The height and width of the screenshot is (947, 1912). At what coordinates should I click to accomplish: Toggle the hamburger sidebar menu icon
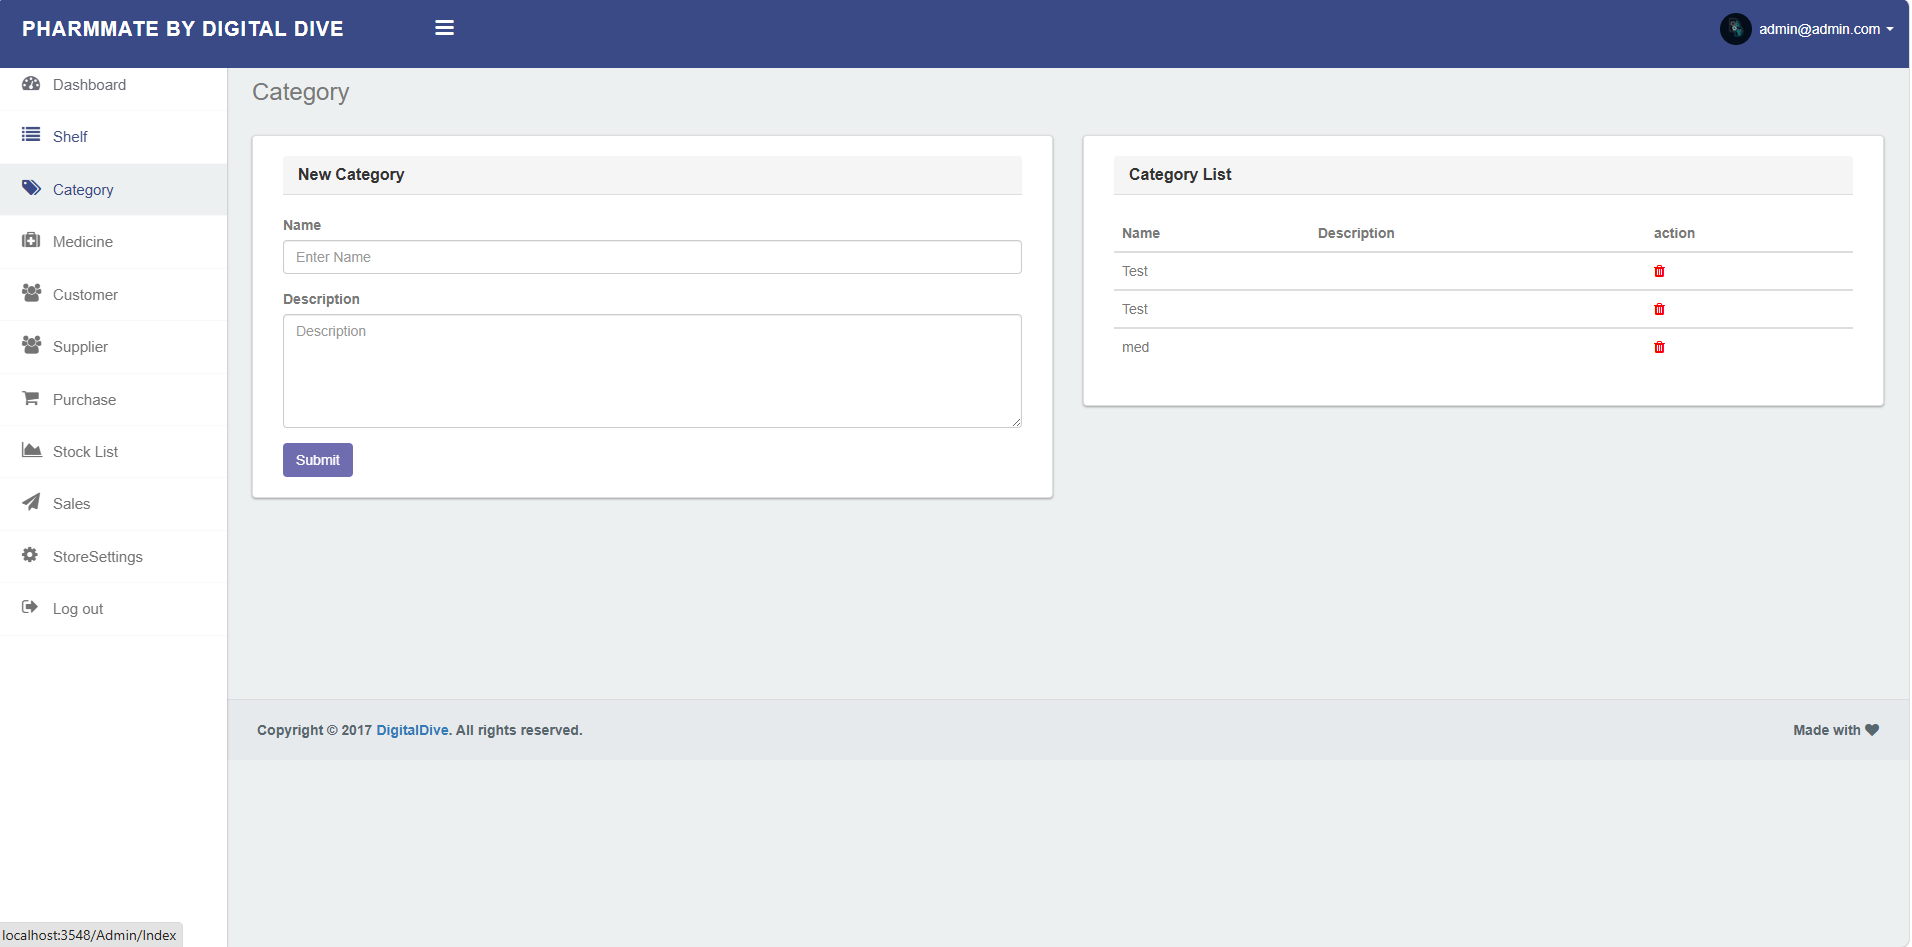tap(444, 28)
